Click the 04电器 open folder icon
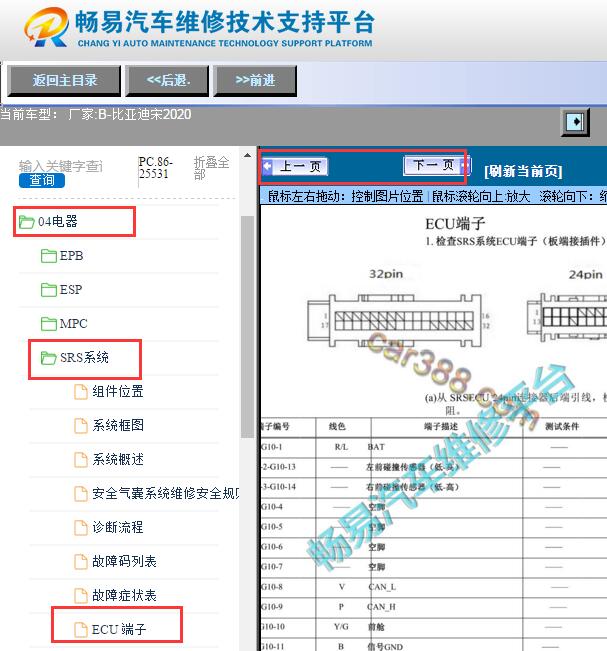 (x=27, y=222)
